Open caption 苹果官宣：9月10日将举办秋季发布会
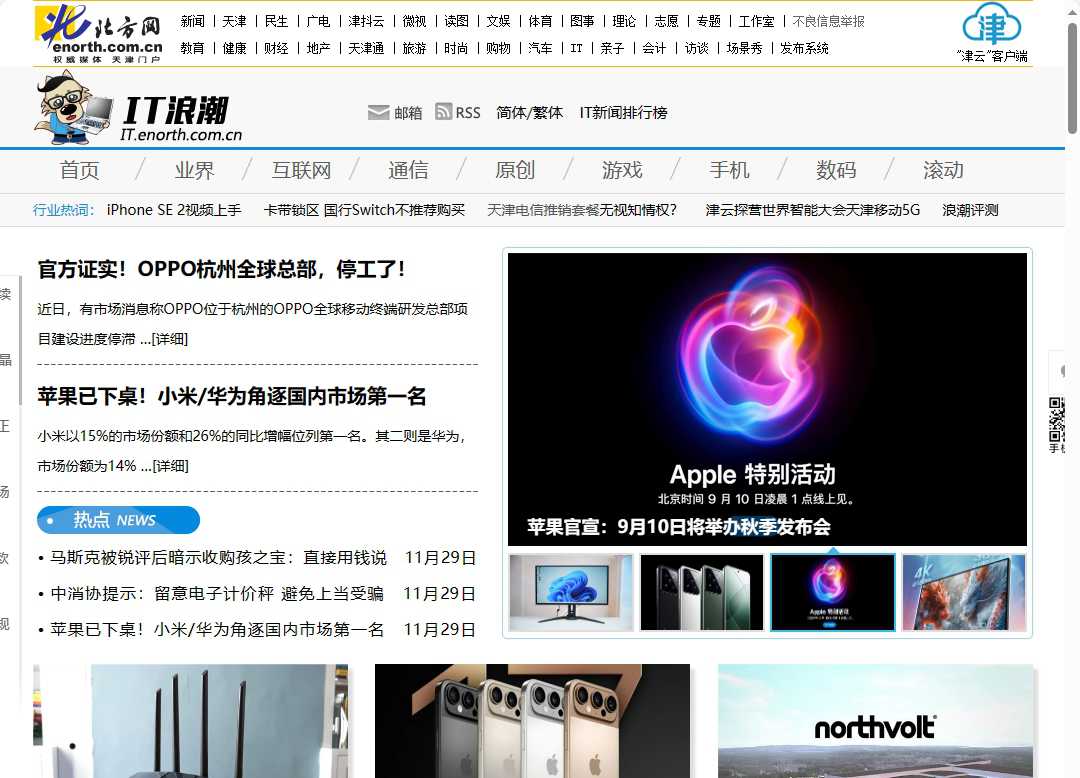Viewport: 1080px width, 778px height. (x=679, y=527)
